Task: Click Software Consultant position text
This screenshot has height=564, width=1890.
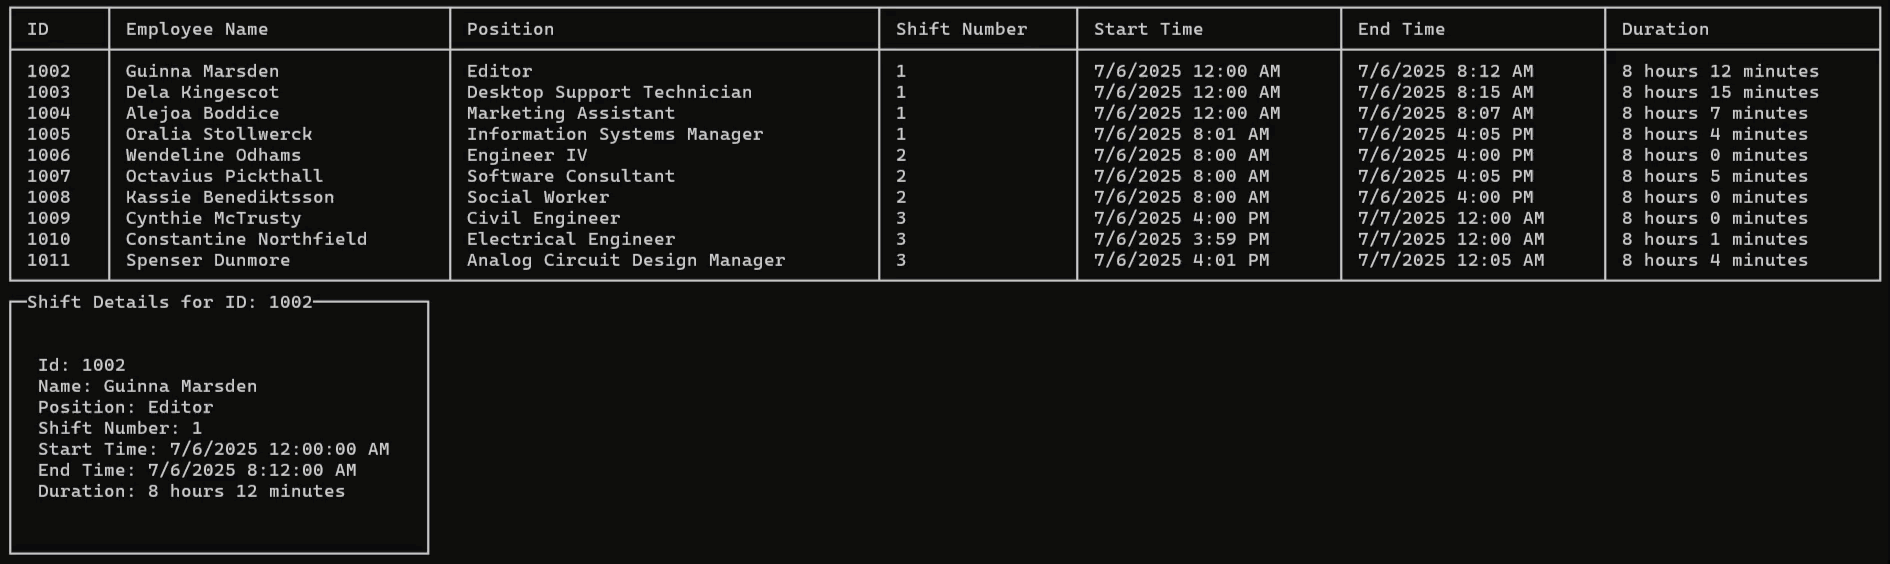Action: [571, 176]
